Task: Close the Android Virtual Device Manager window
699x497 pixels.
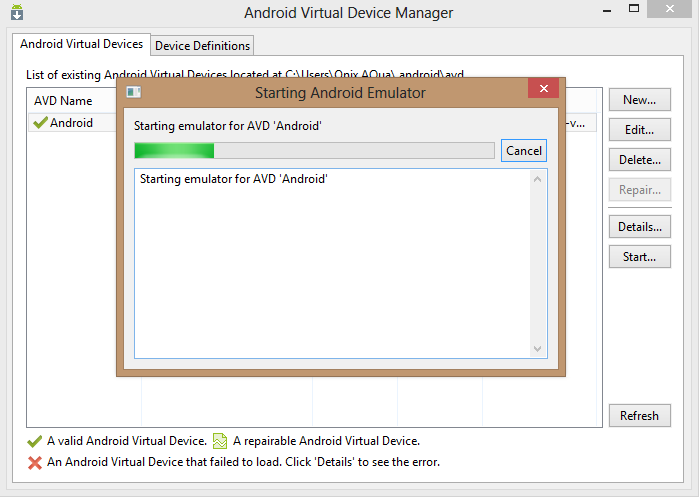Action: pyautogui.click(x=670, y=8)
